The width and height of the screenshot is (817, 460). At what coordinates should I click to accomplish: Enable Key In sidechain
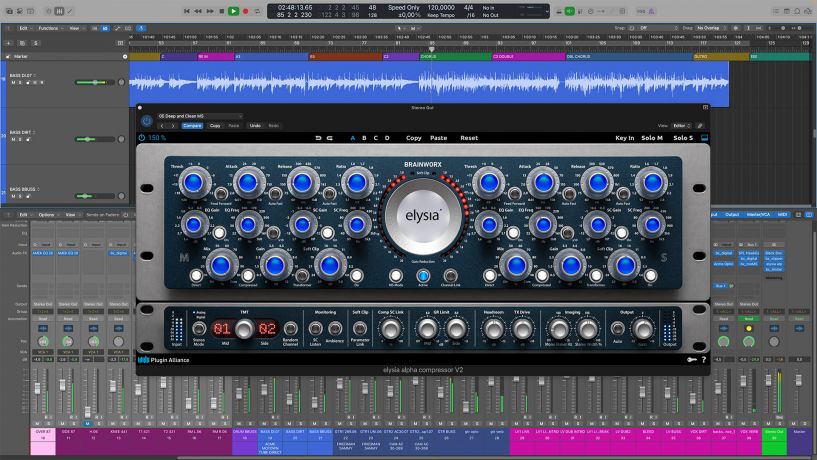pyautogui.click(x=625, y=138)
